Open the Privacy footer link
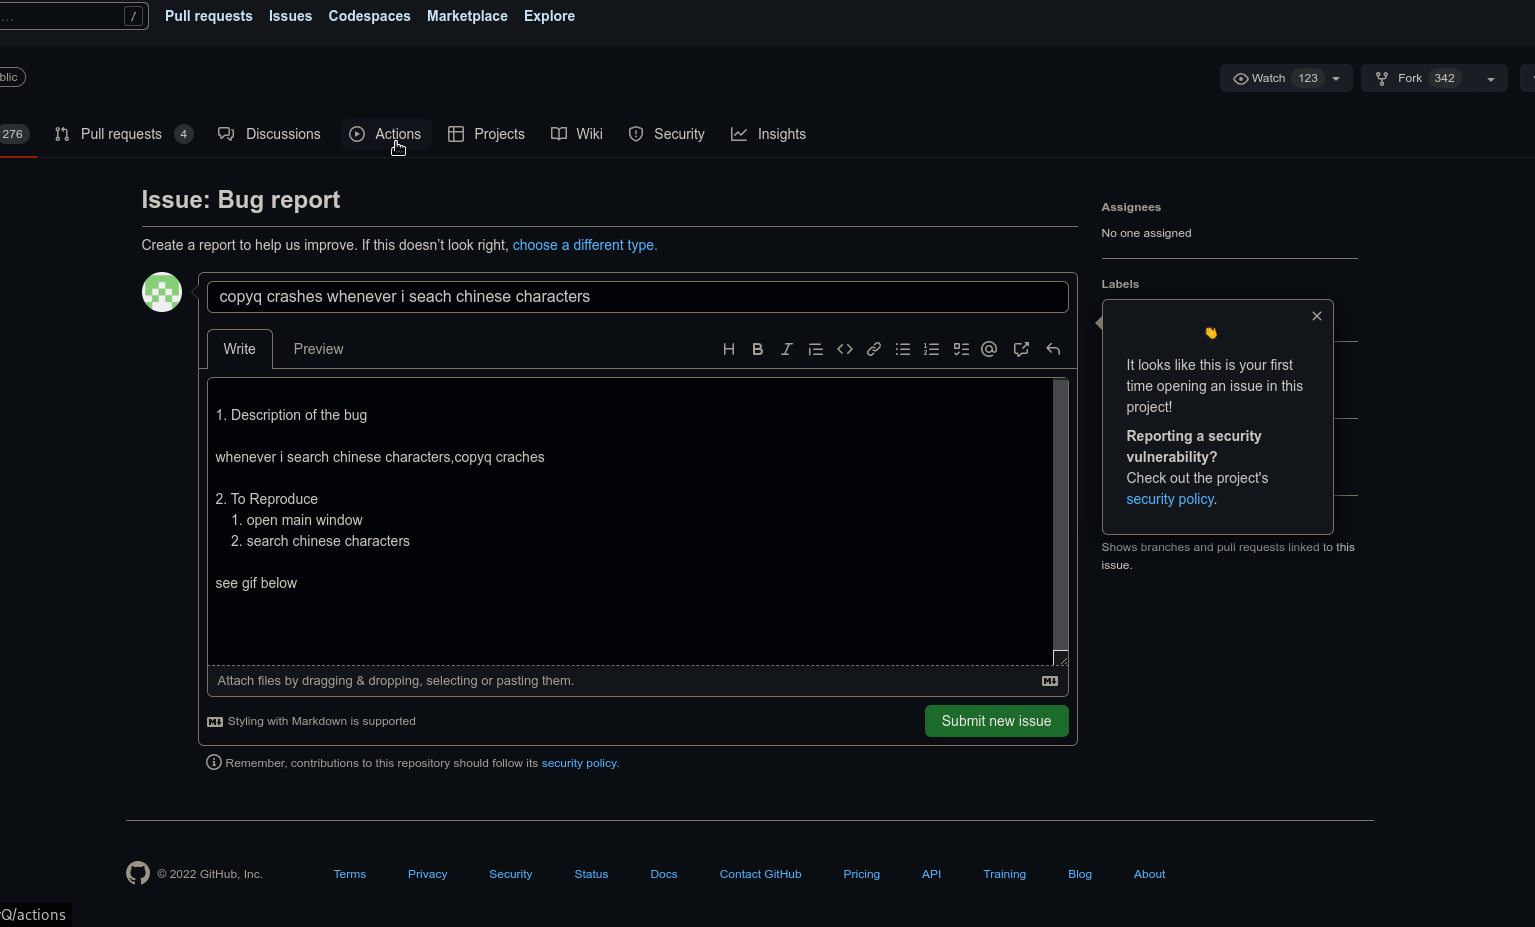 (x=427, y=874)
